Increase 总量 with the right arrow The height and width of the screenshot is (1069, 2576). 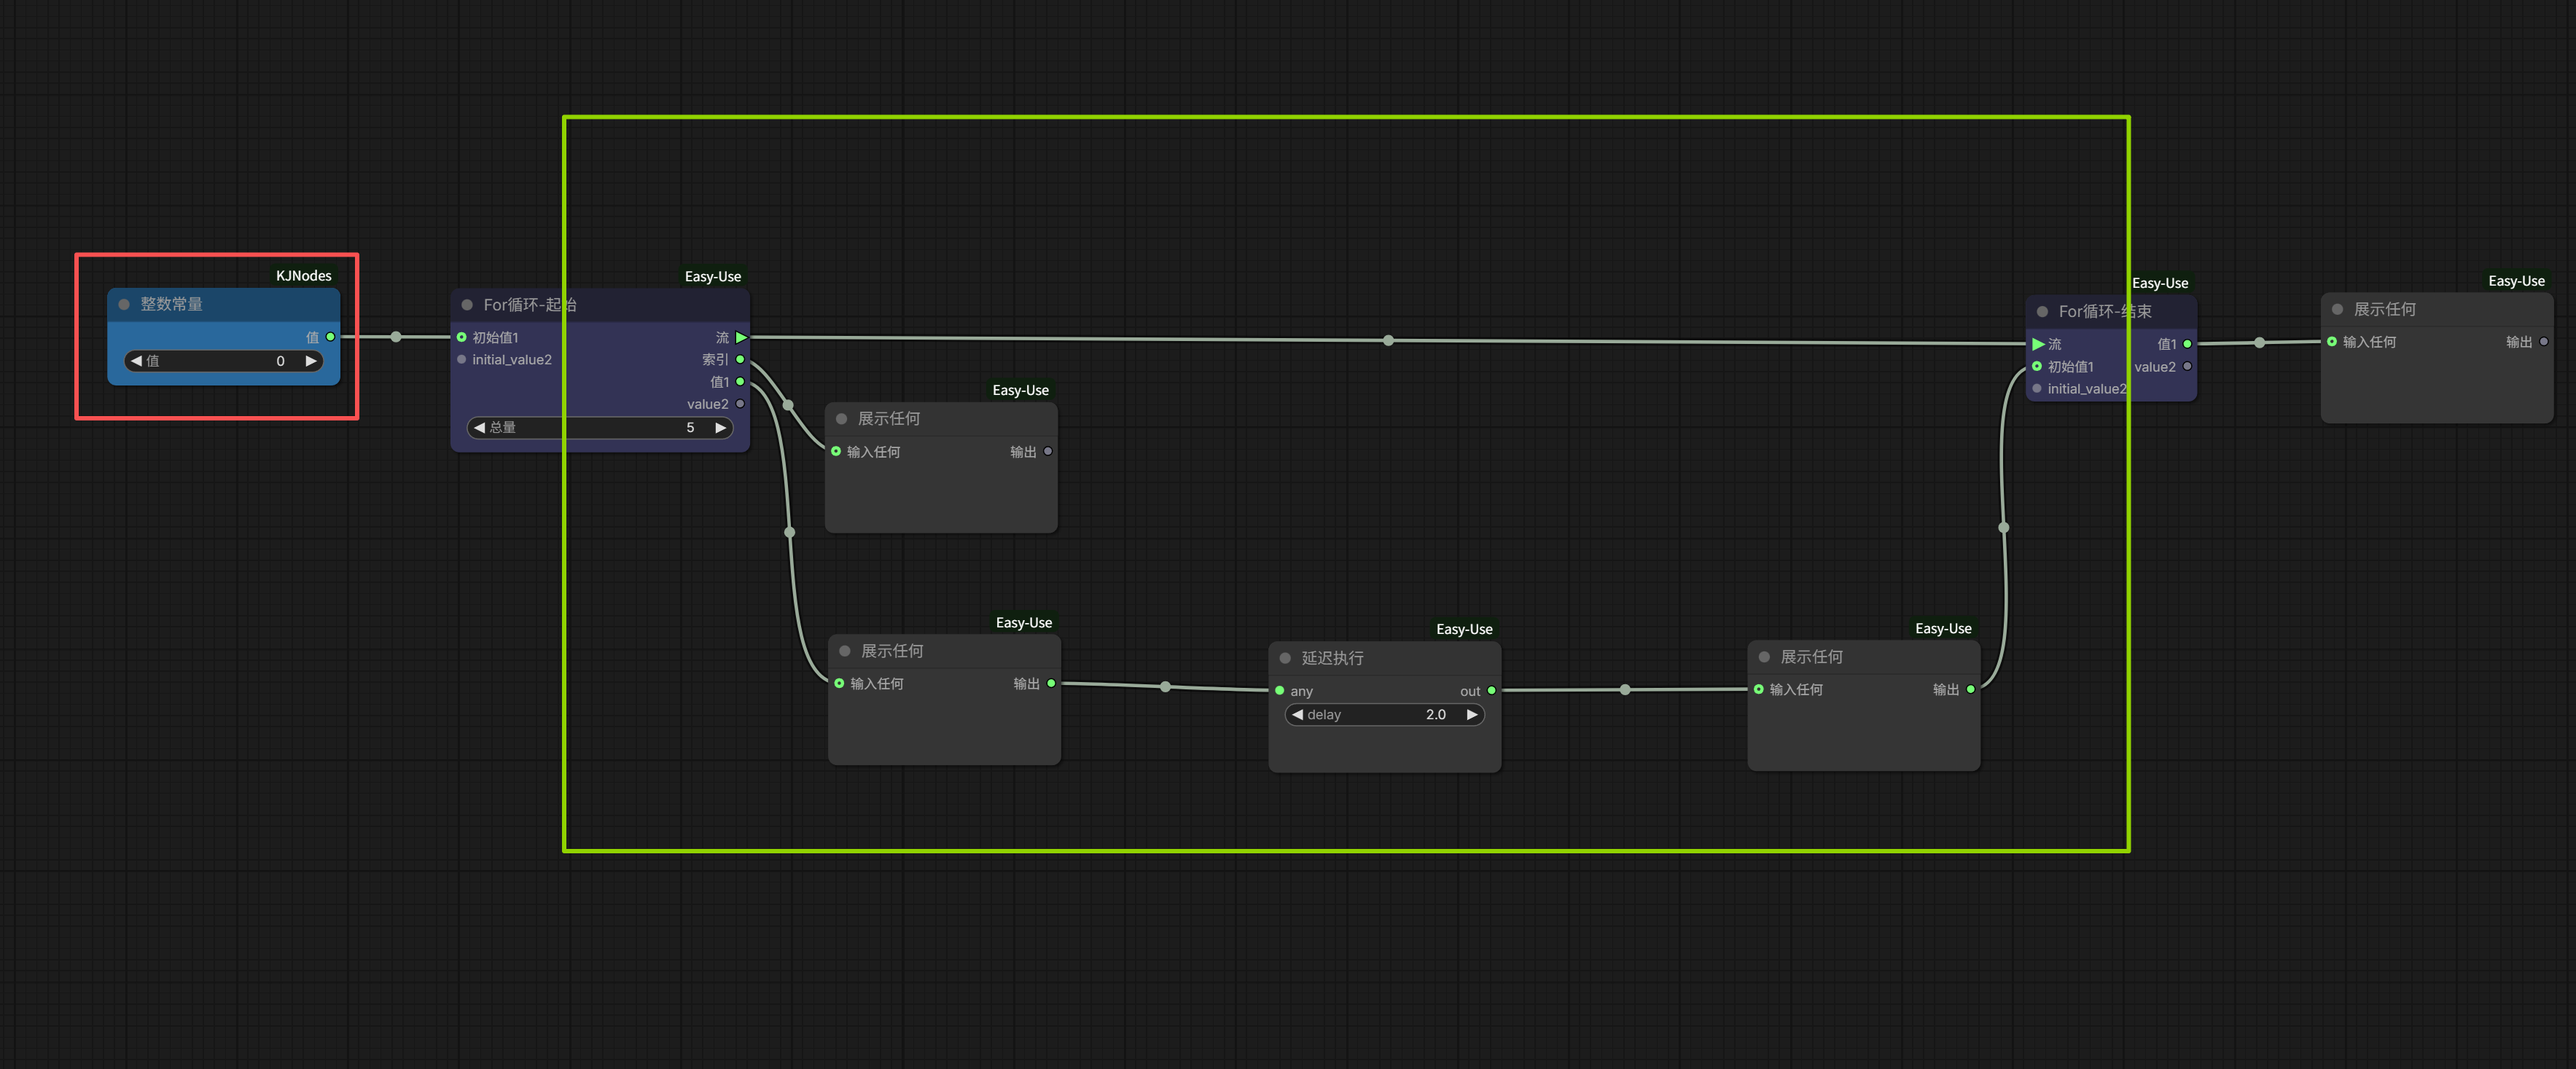point(720,428)
